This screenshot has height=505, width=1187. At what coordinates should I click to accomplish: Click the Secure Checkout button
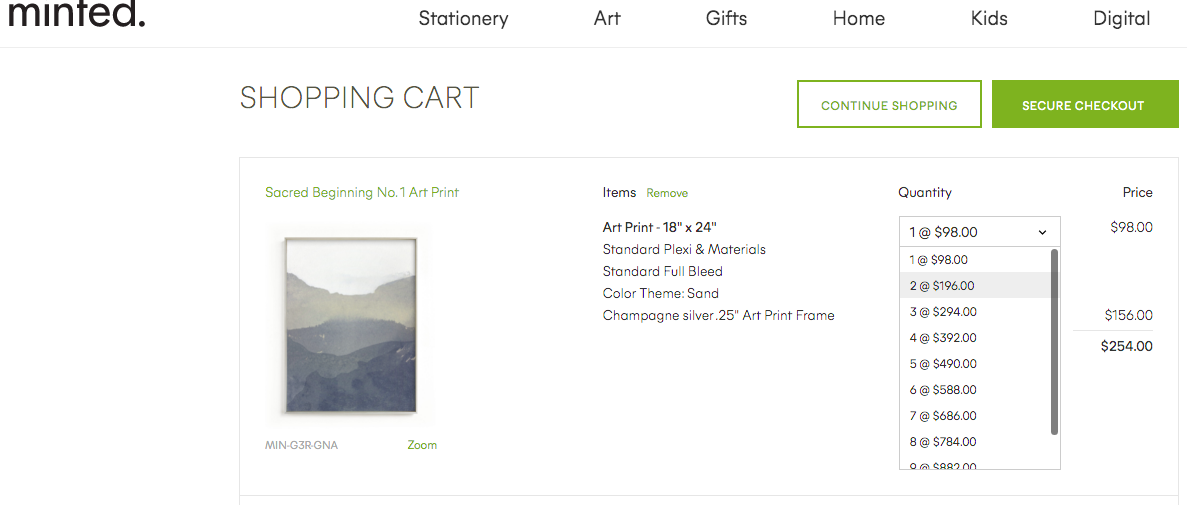pos(1083,104)
